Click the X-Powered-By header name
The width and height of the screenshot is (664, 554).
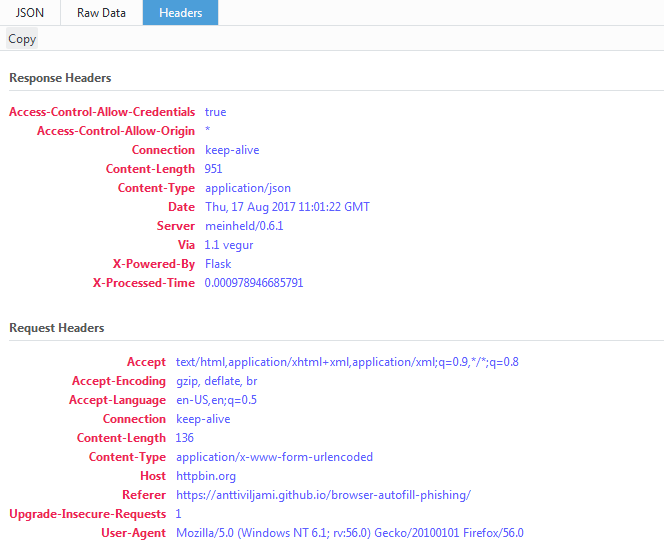(x=154, y=264)
